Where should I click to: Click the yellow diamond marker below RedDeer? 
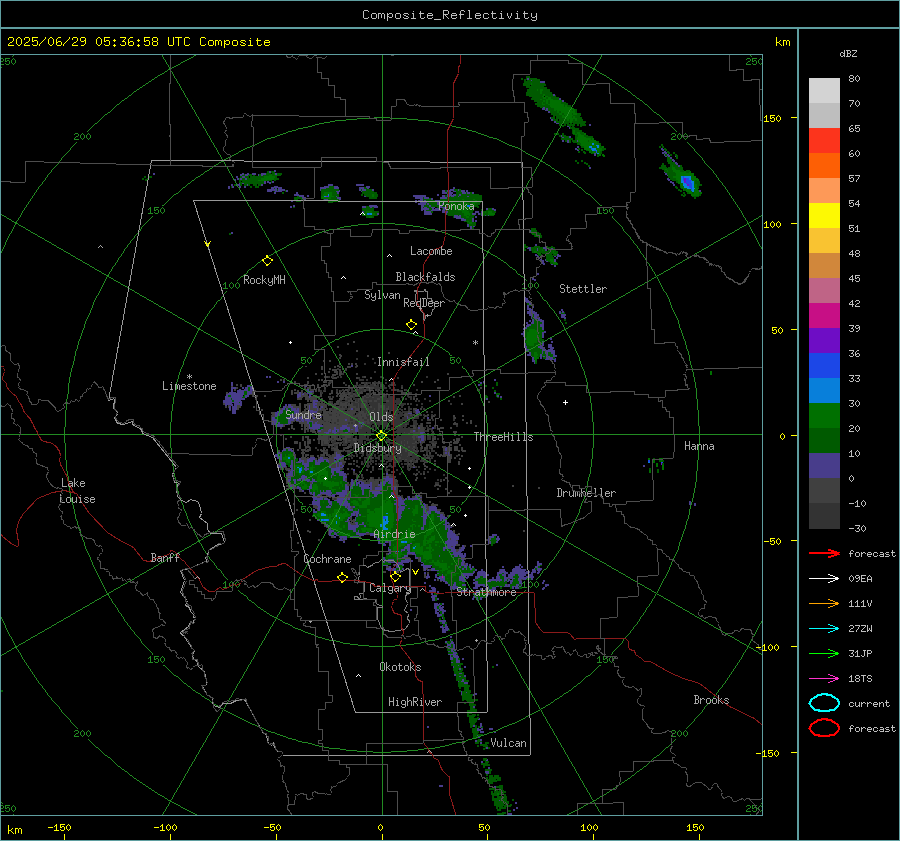tap(411, 325)
